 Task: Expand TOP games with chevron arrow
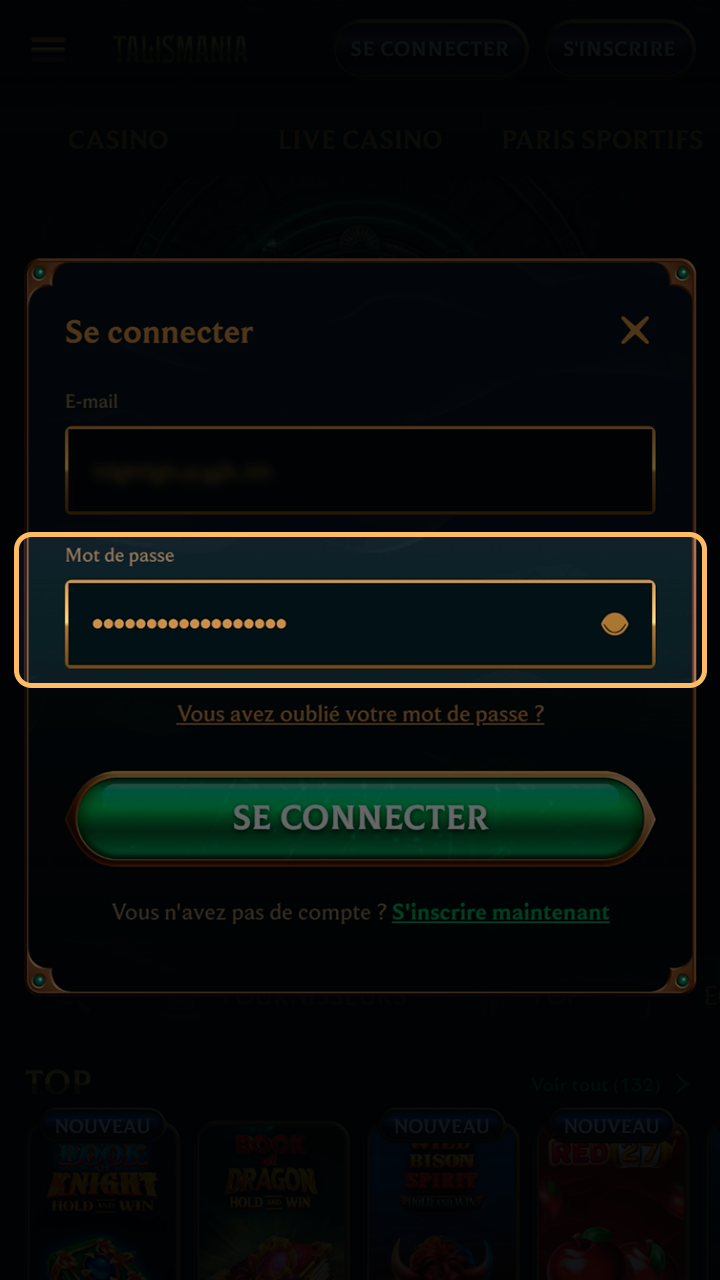click(683, 1084)
